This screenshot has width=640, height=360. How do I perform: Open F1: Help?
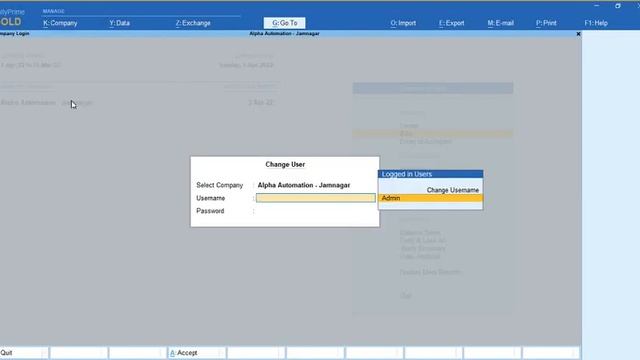click(x=596, y=23)
